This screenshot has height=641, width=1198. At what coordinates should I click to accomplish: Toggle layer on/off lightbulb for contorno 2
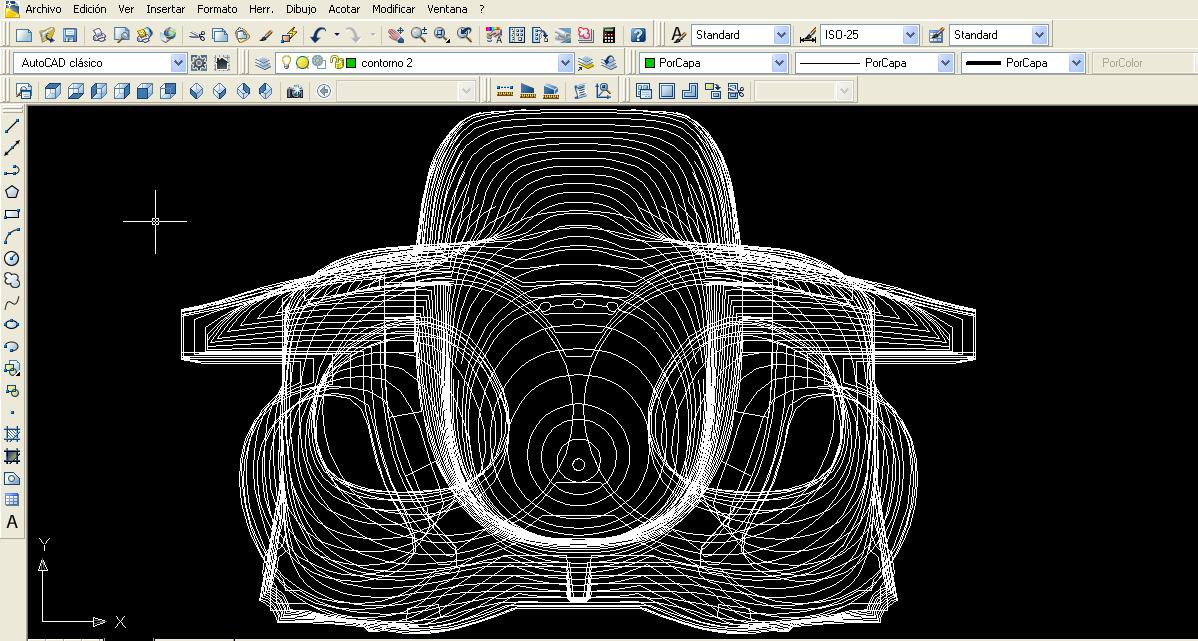(286, 63)
